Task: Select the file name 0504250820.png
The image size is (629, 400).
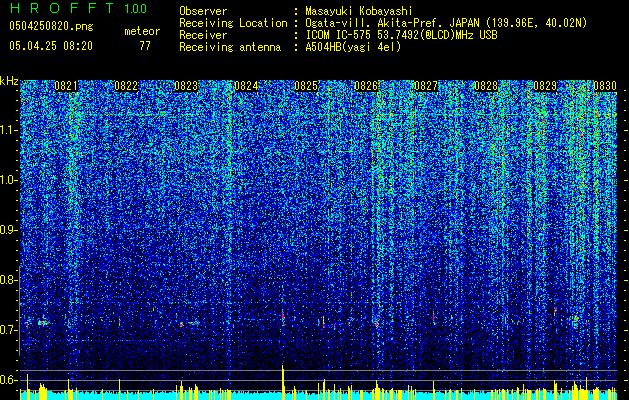Action: pyautogui.click(x=51, y=26)
